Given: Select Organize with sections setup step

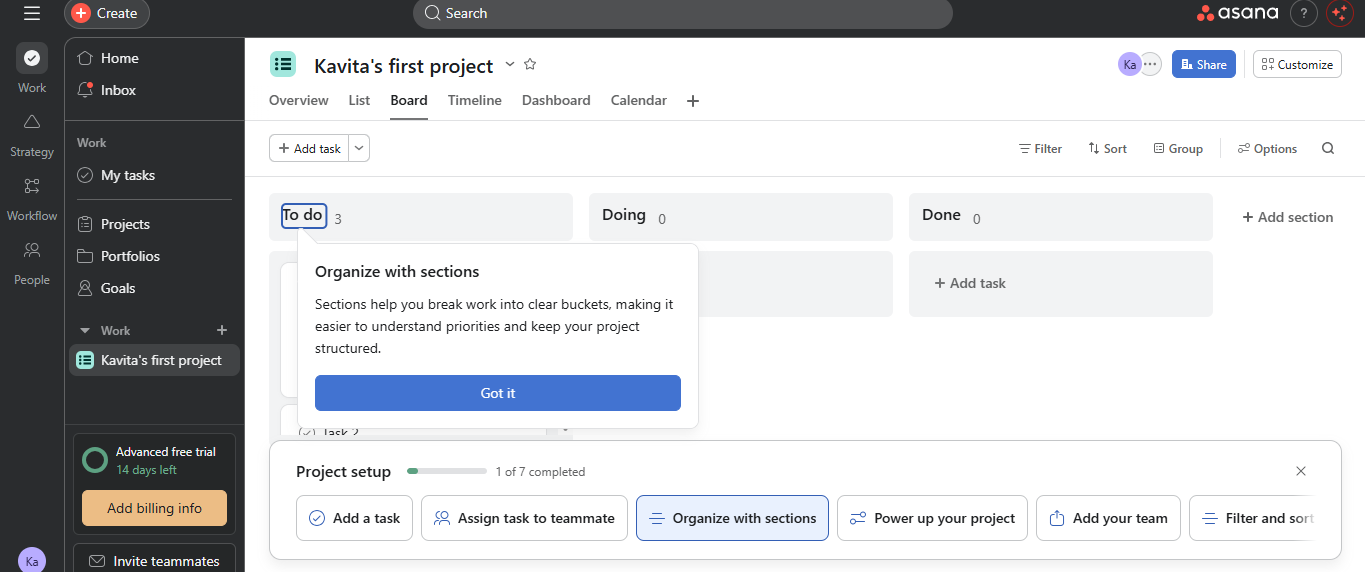Looking at the screenshot, I should [732, 518].
